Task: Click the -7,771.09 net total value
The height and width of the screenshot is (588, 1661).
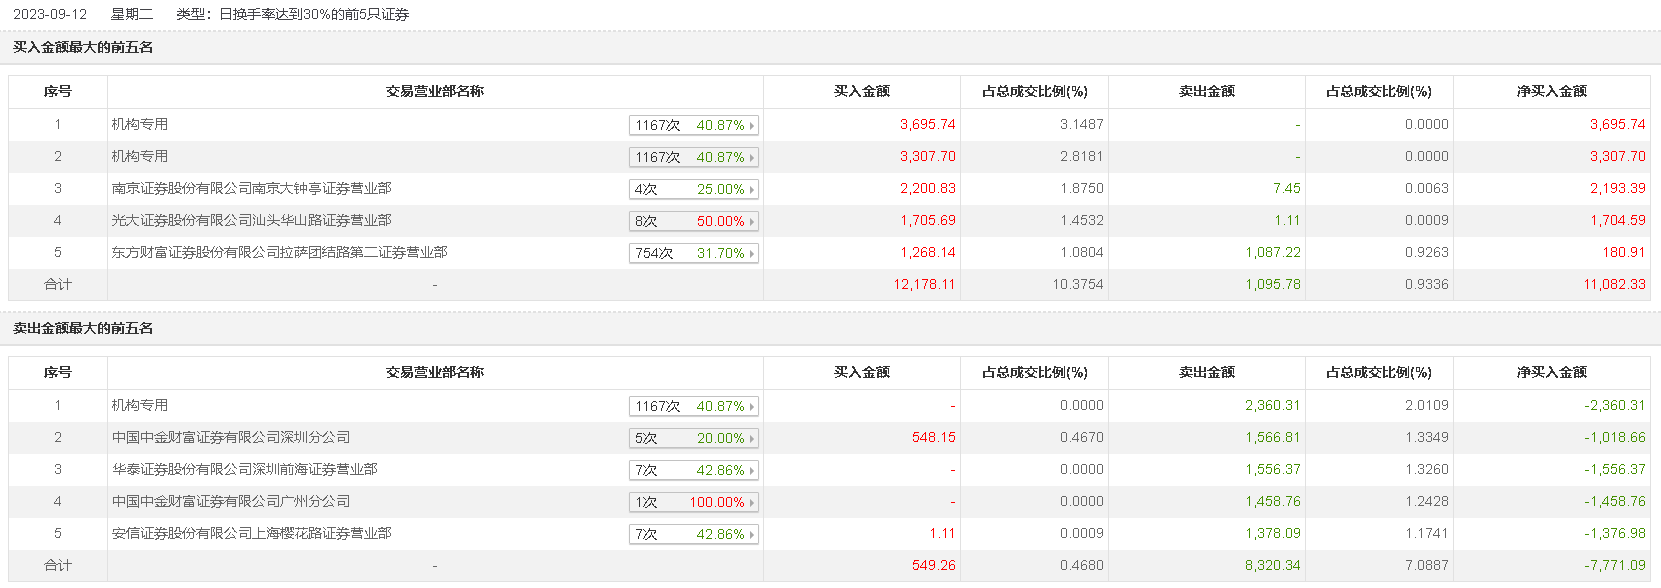Action: 1614,566
